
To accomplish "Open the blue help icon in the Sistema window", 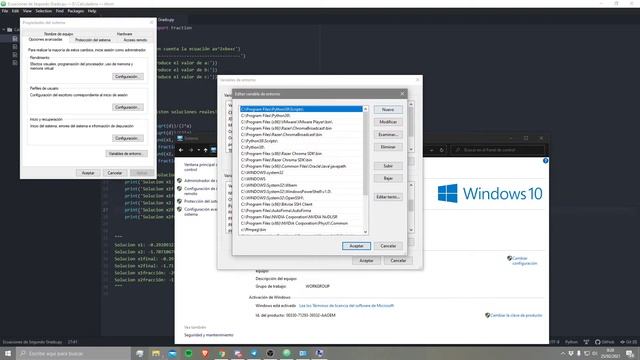I will click(x=545, y=161).
